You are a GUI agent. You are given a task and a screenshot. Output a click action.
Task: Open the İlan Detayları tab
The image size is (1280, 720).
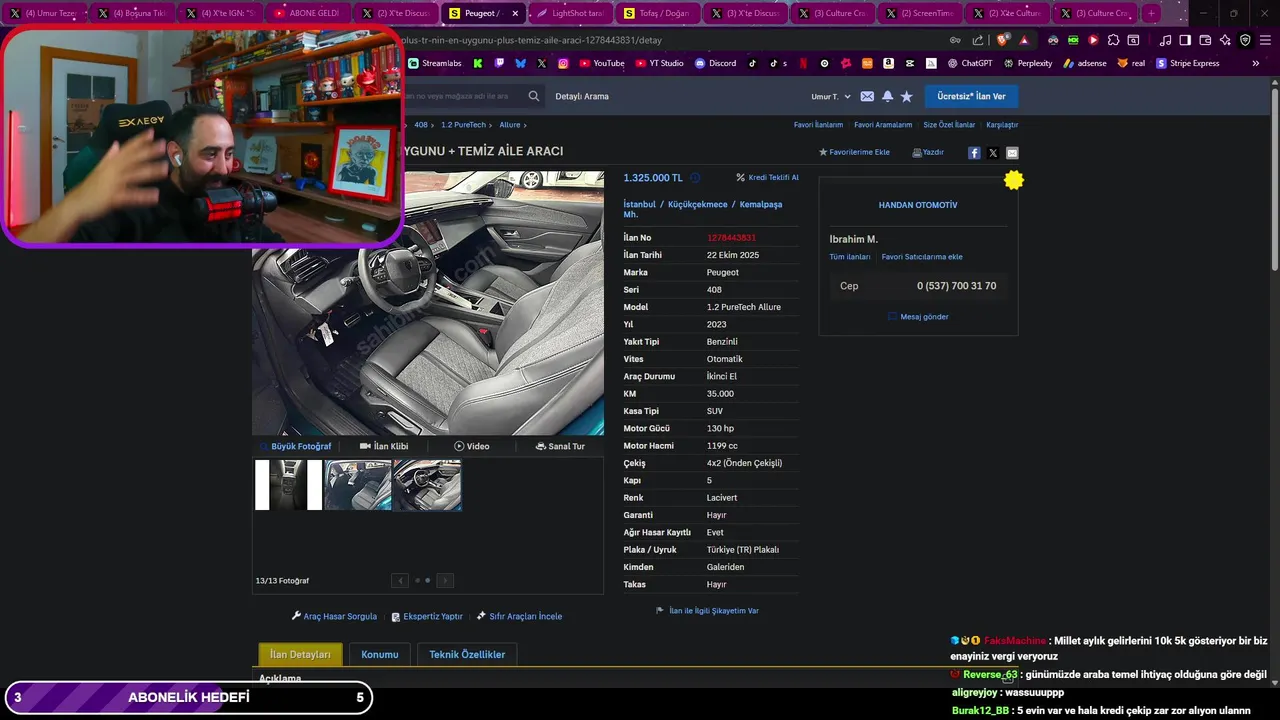pyautogui.click(x=300, y=654)
